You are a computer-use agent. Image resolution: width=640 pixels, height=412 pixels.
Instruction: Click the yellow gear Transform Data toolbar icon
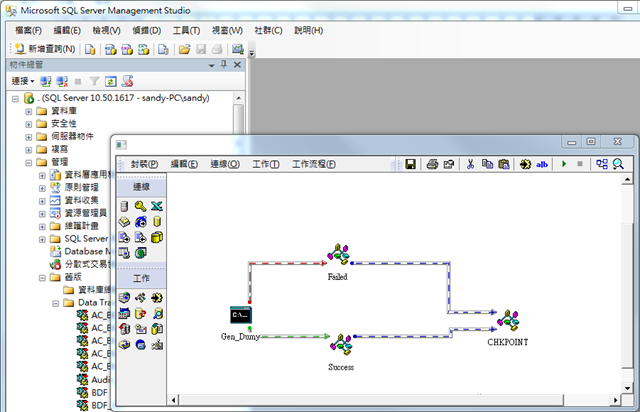coord(525,164)
